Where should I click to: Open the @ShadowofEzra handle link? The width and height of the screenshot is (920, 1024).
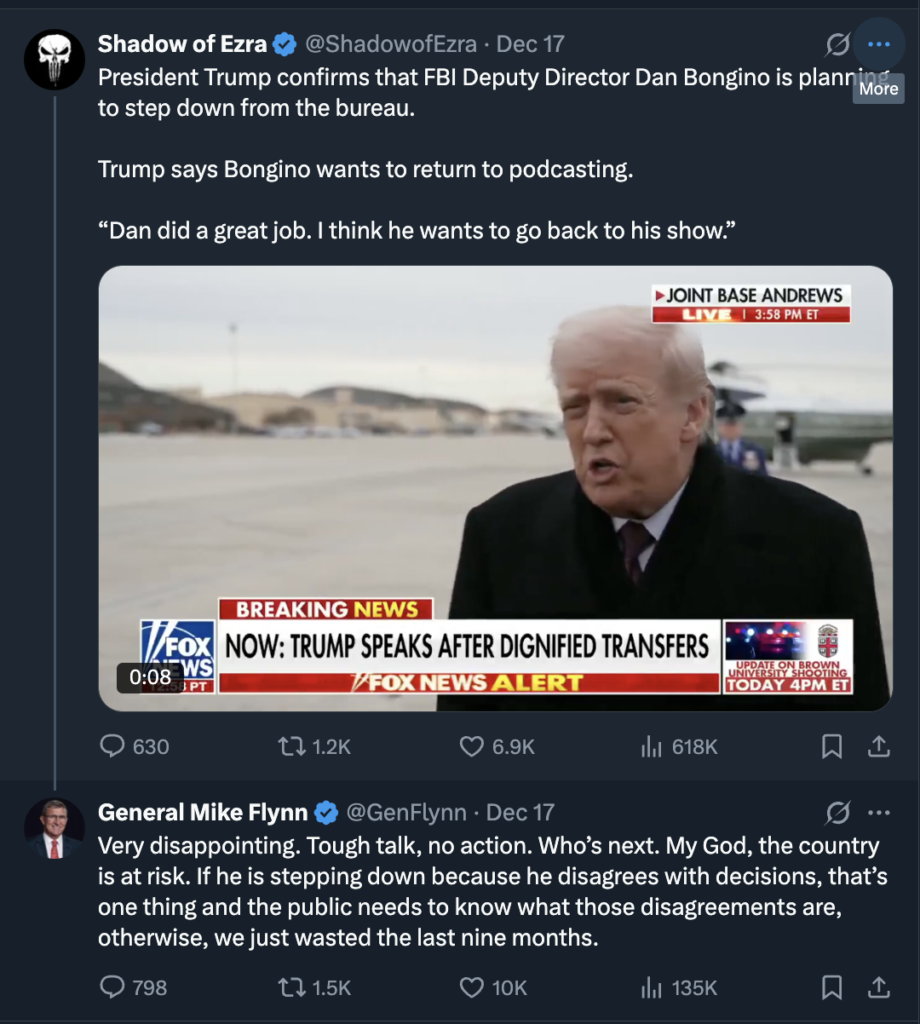point(390,45)
